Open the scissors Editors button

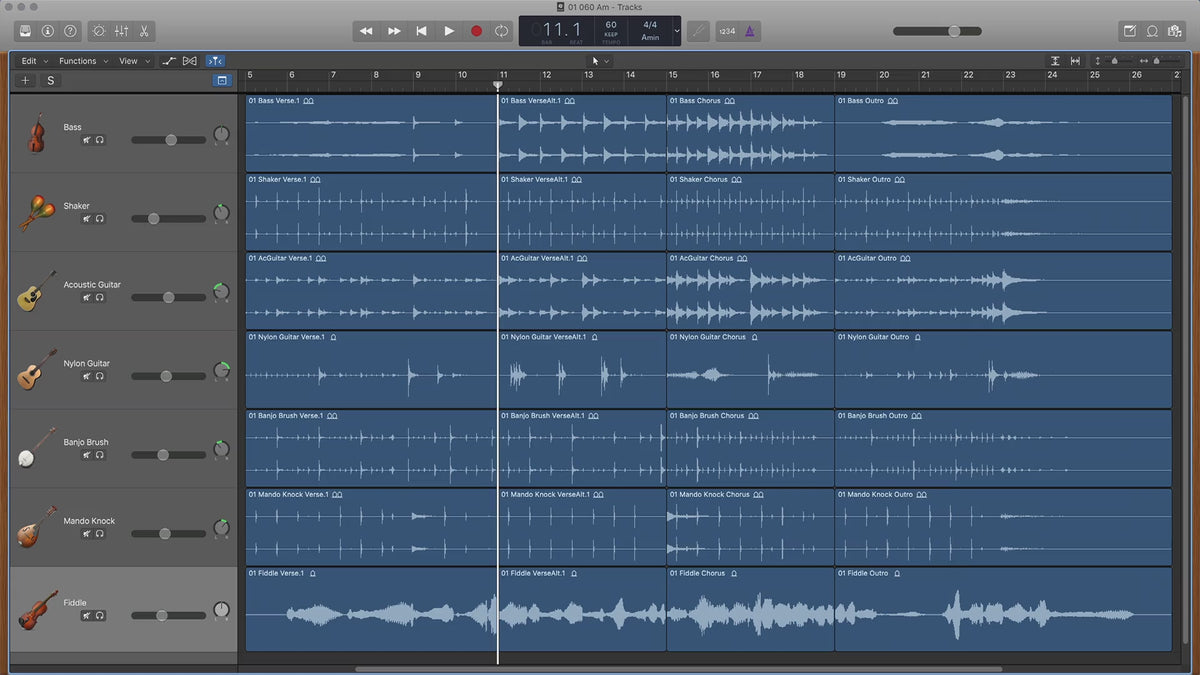145,31
